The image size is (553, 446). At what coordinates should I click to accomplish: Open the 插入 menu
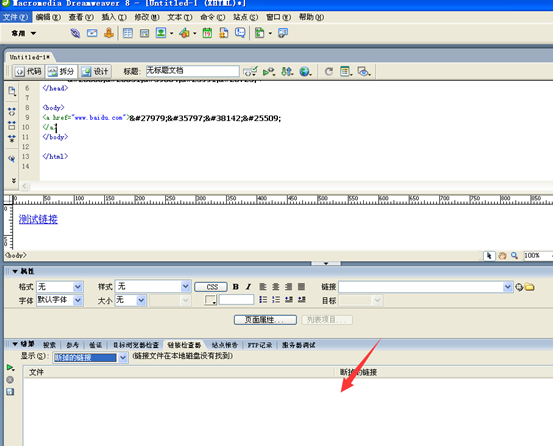point(114,17)
